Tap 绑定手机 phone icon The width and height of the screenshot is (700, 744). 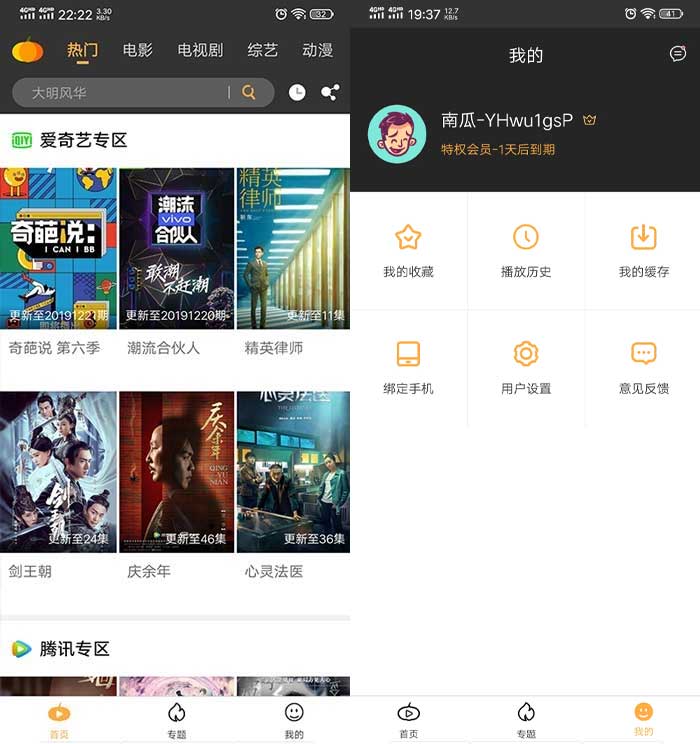pos(408,354)
